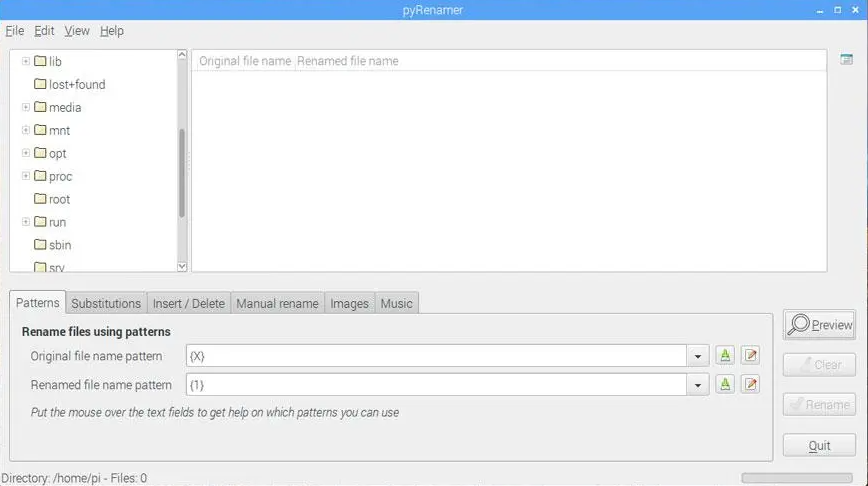Click the icon beside Original pattern dropdown
The width and height of the screenshot is (868, 486).
(x=725, y=355)
